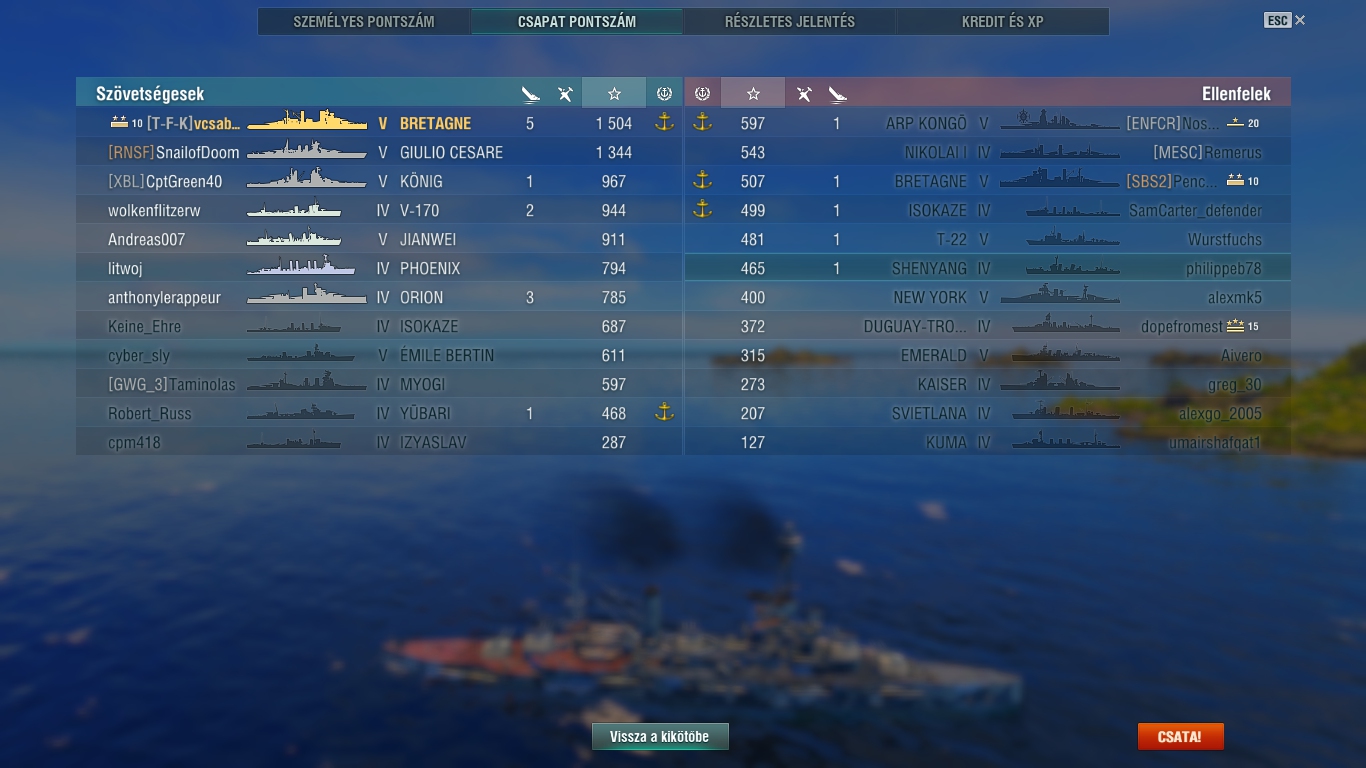Switch to Részletes jelentés tab
This screenshot has width=1366, height=768.
coord(789,21)
